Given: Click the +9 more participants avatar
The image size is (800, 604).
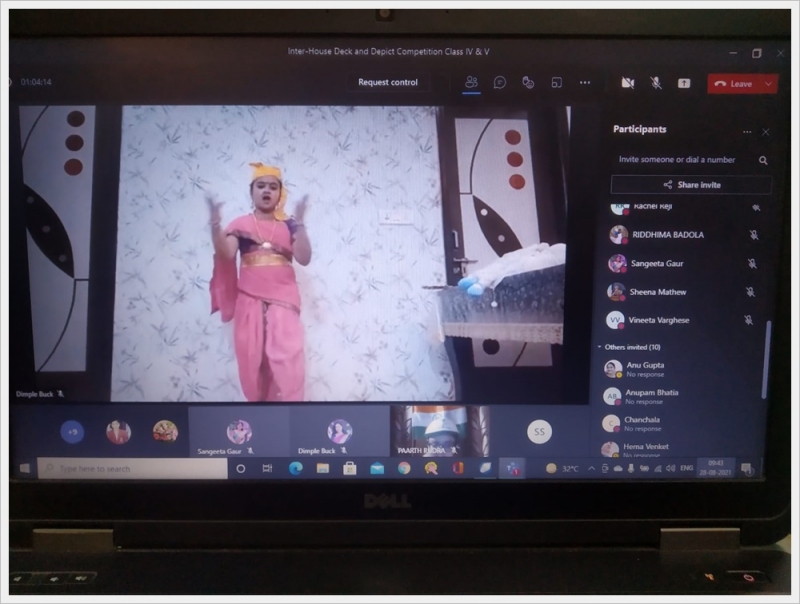Looking at the screenshot, I should [x=72, y=432].
